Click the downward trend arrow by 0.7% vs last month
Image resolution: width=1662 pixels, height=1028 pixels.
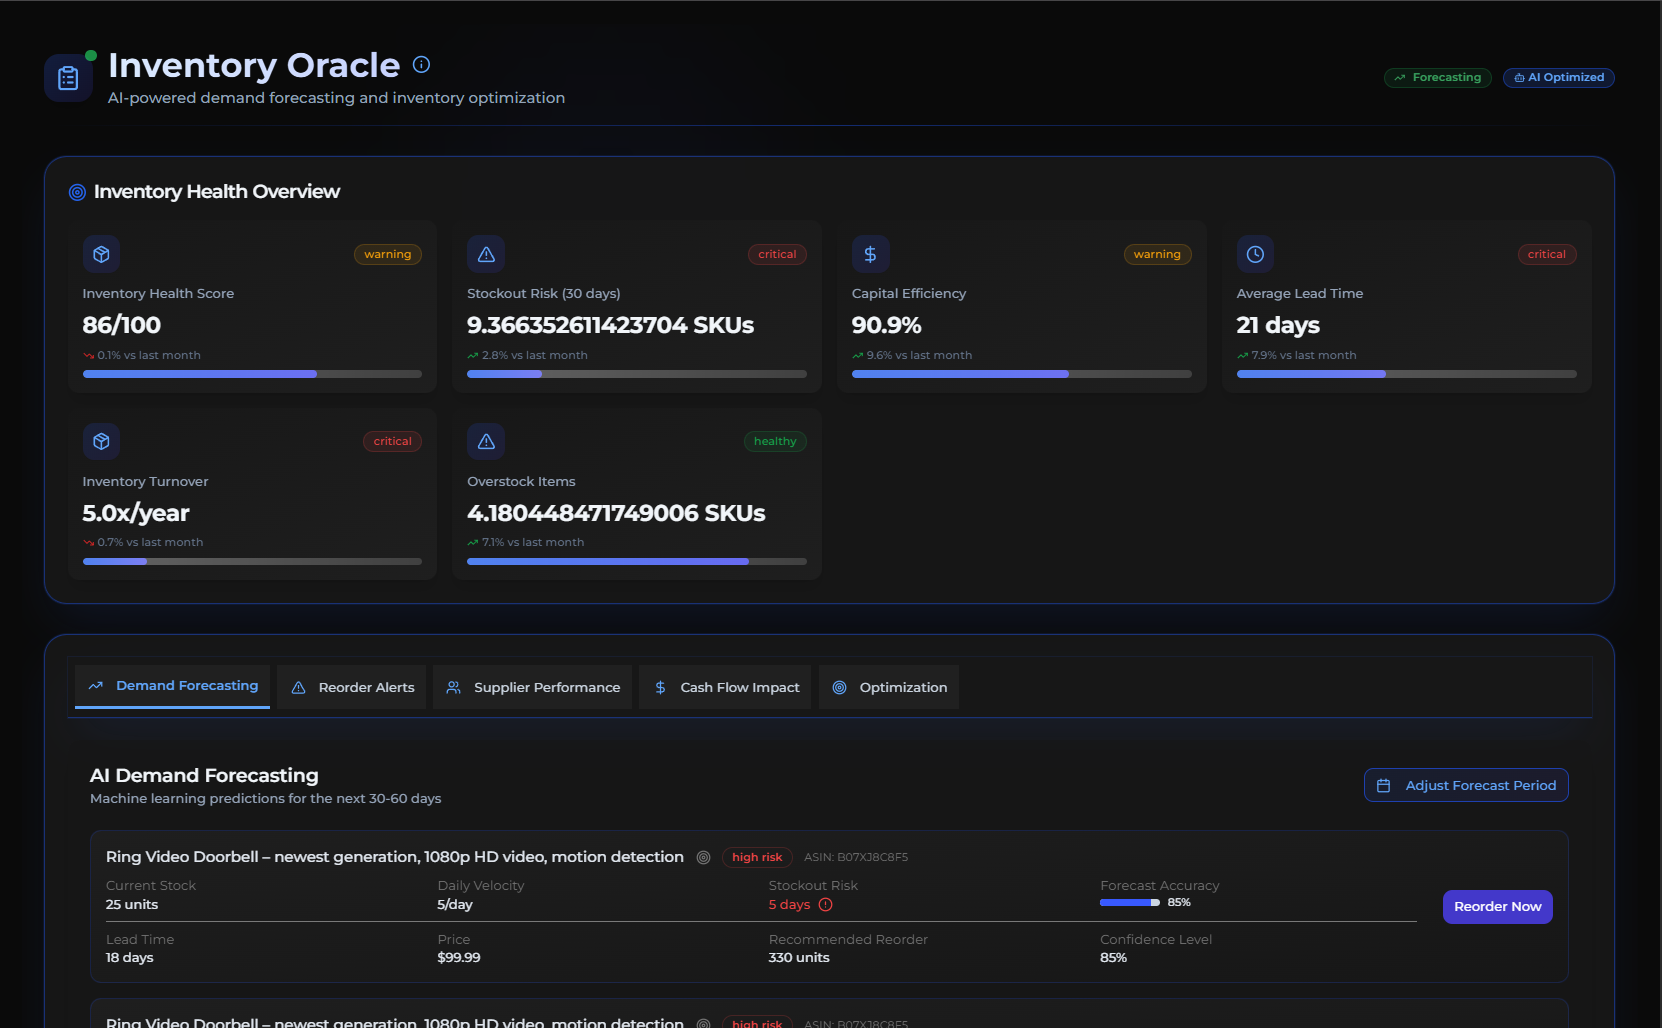[x=88, y=543]
